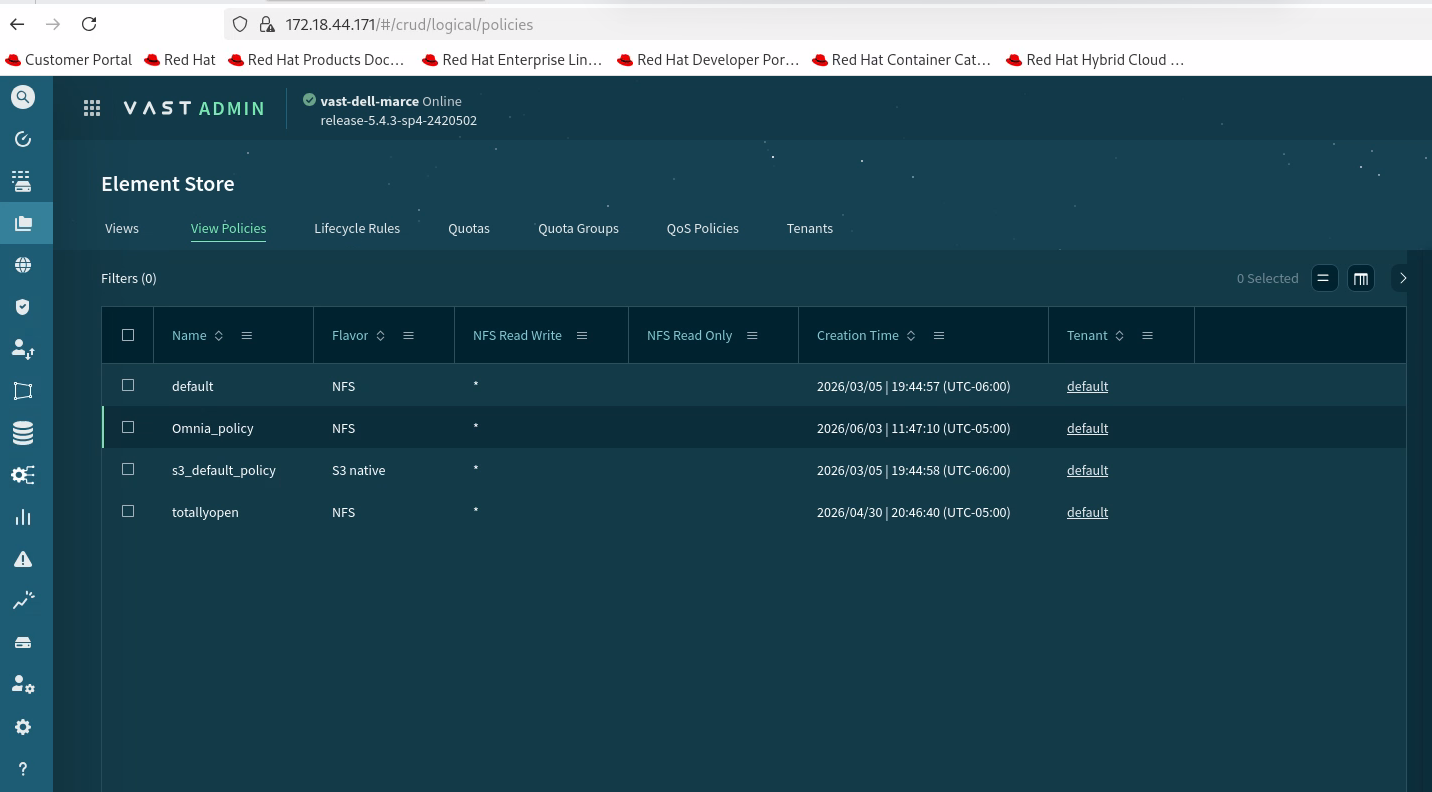
Task: Click the S3 native flavor cell
Action: [358, 470]
